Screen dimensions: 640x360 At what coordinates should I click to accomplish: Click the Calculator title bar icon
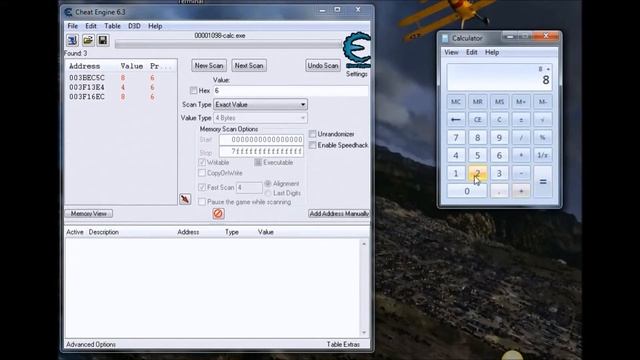pyautogui.click(x=445, y=38)
